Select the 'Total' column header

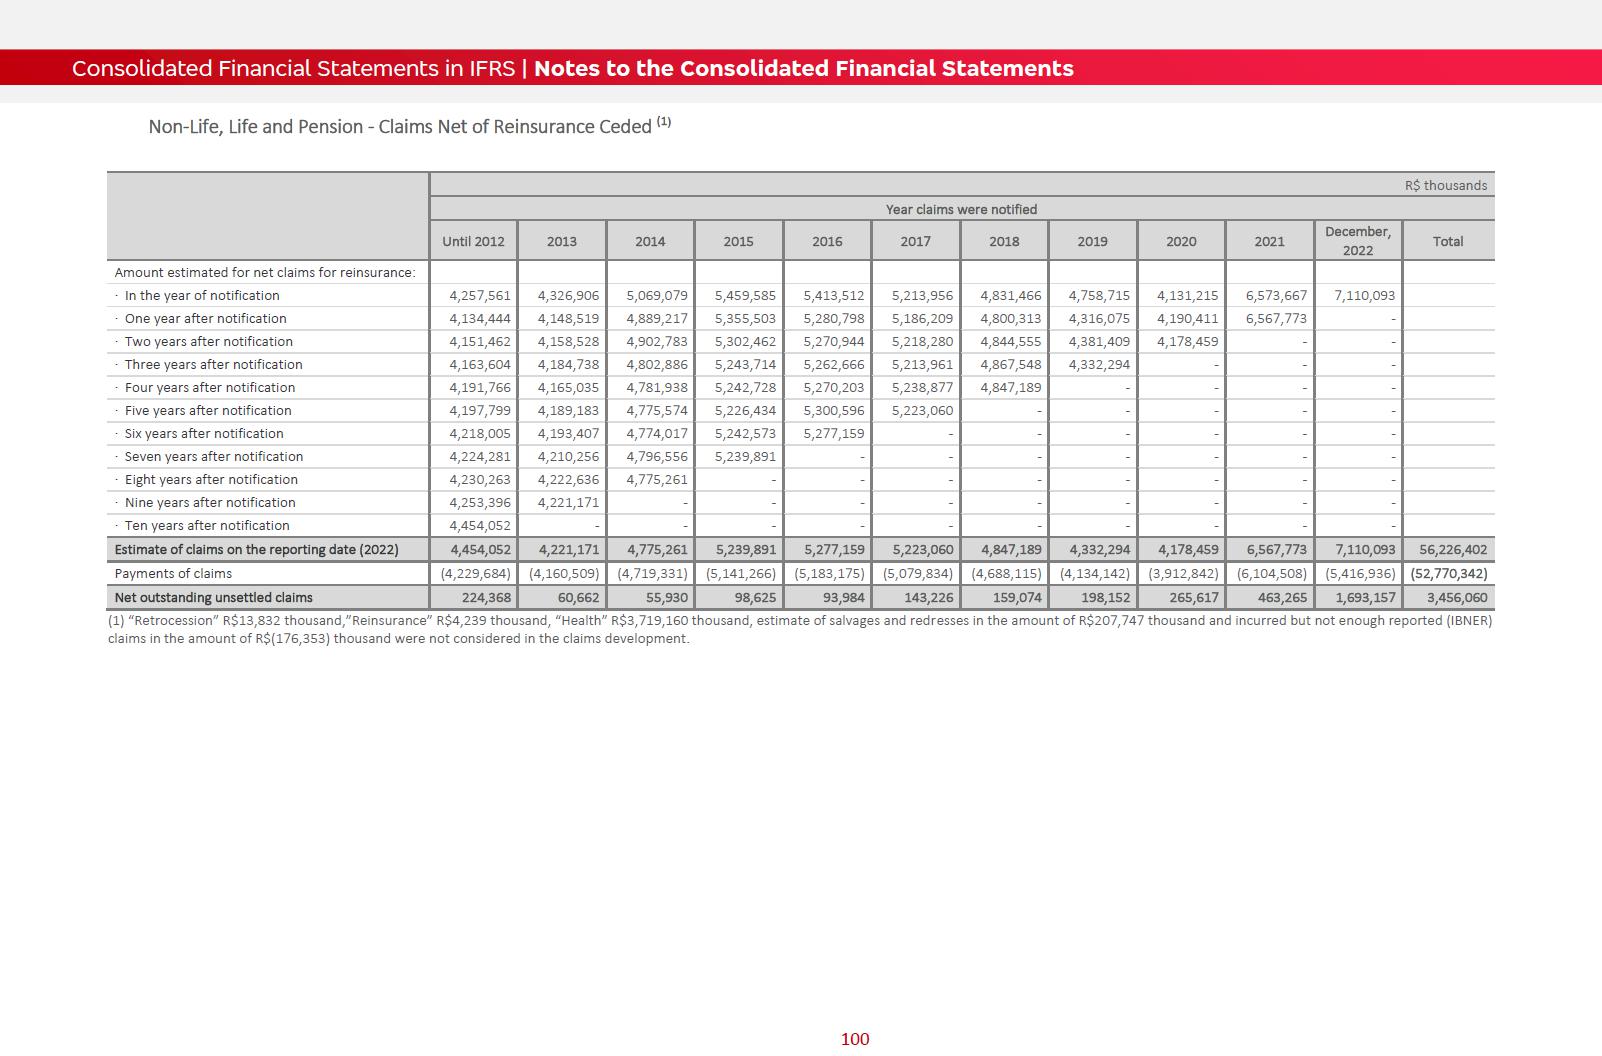[1447, 241]
